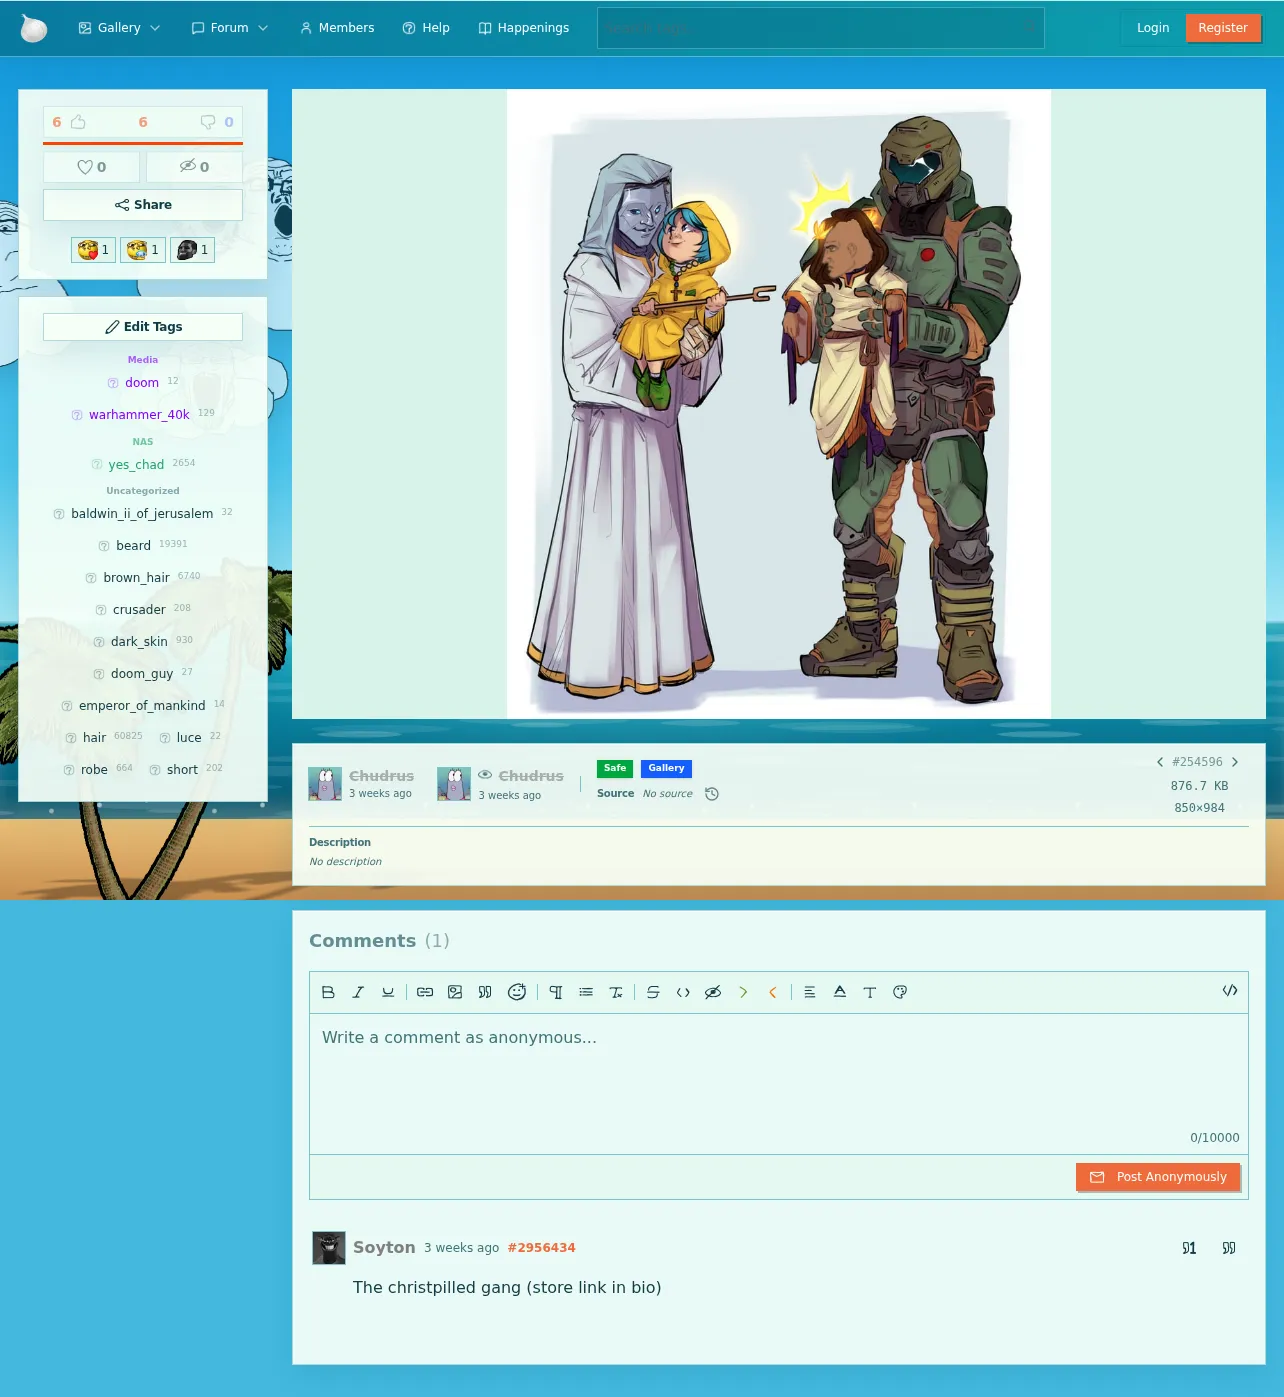
Task: Toggle strikethrough formatting in the editor
Action: [653, 992]
